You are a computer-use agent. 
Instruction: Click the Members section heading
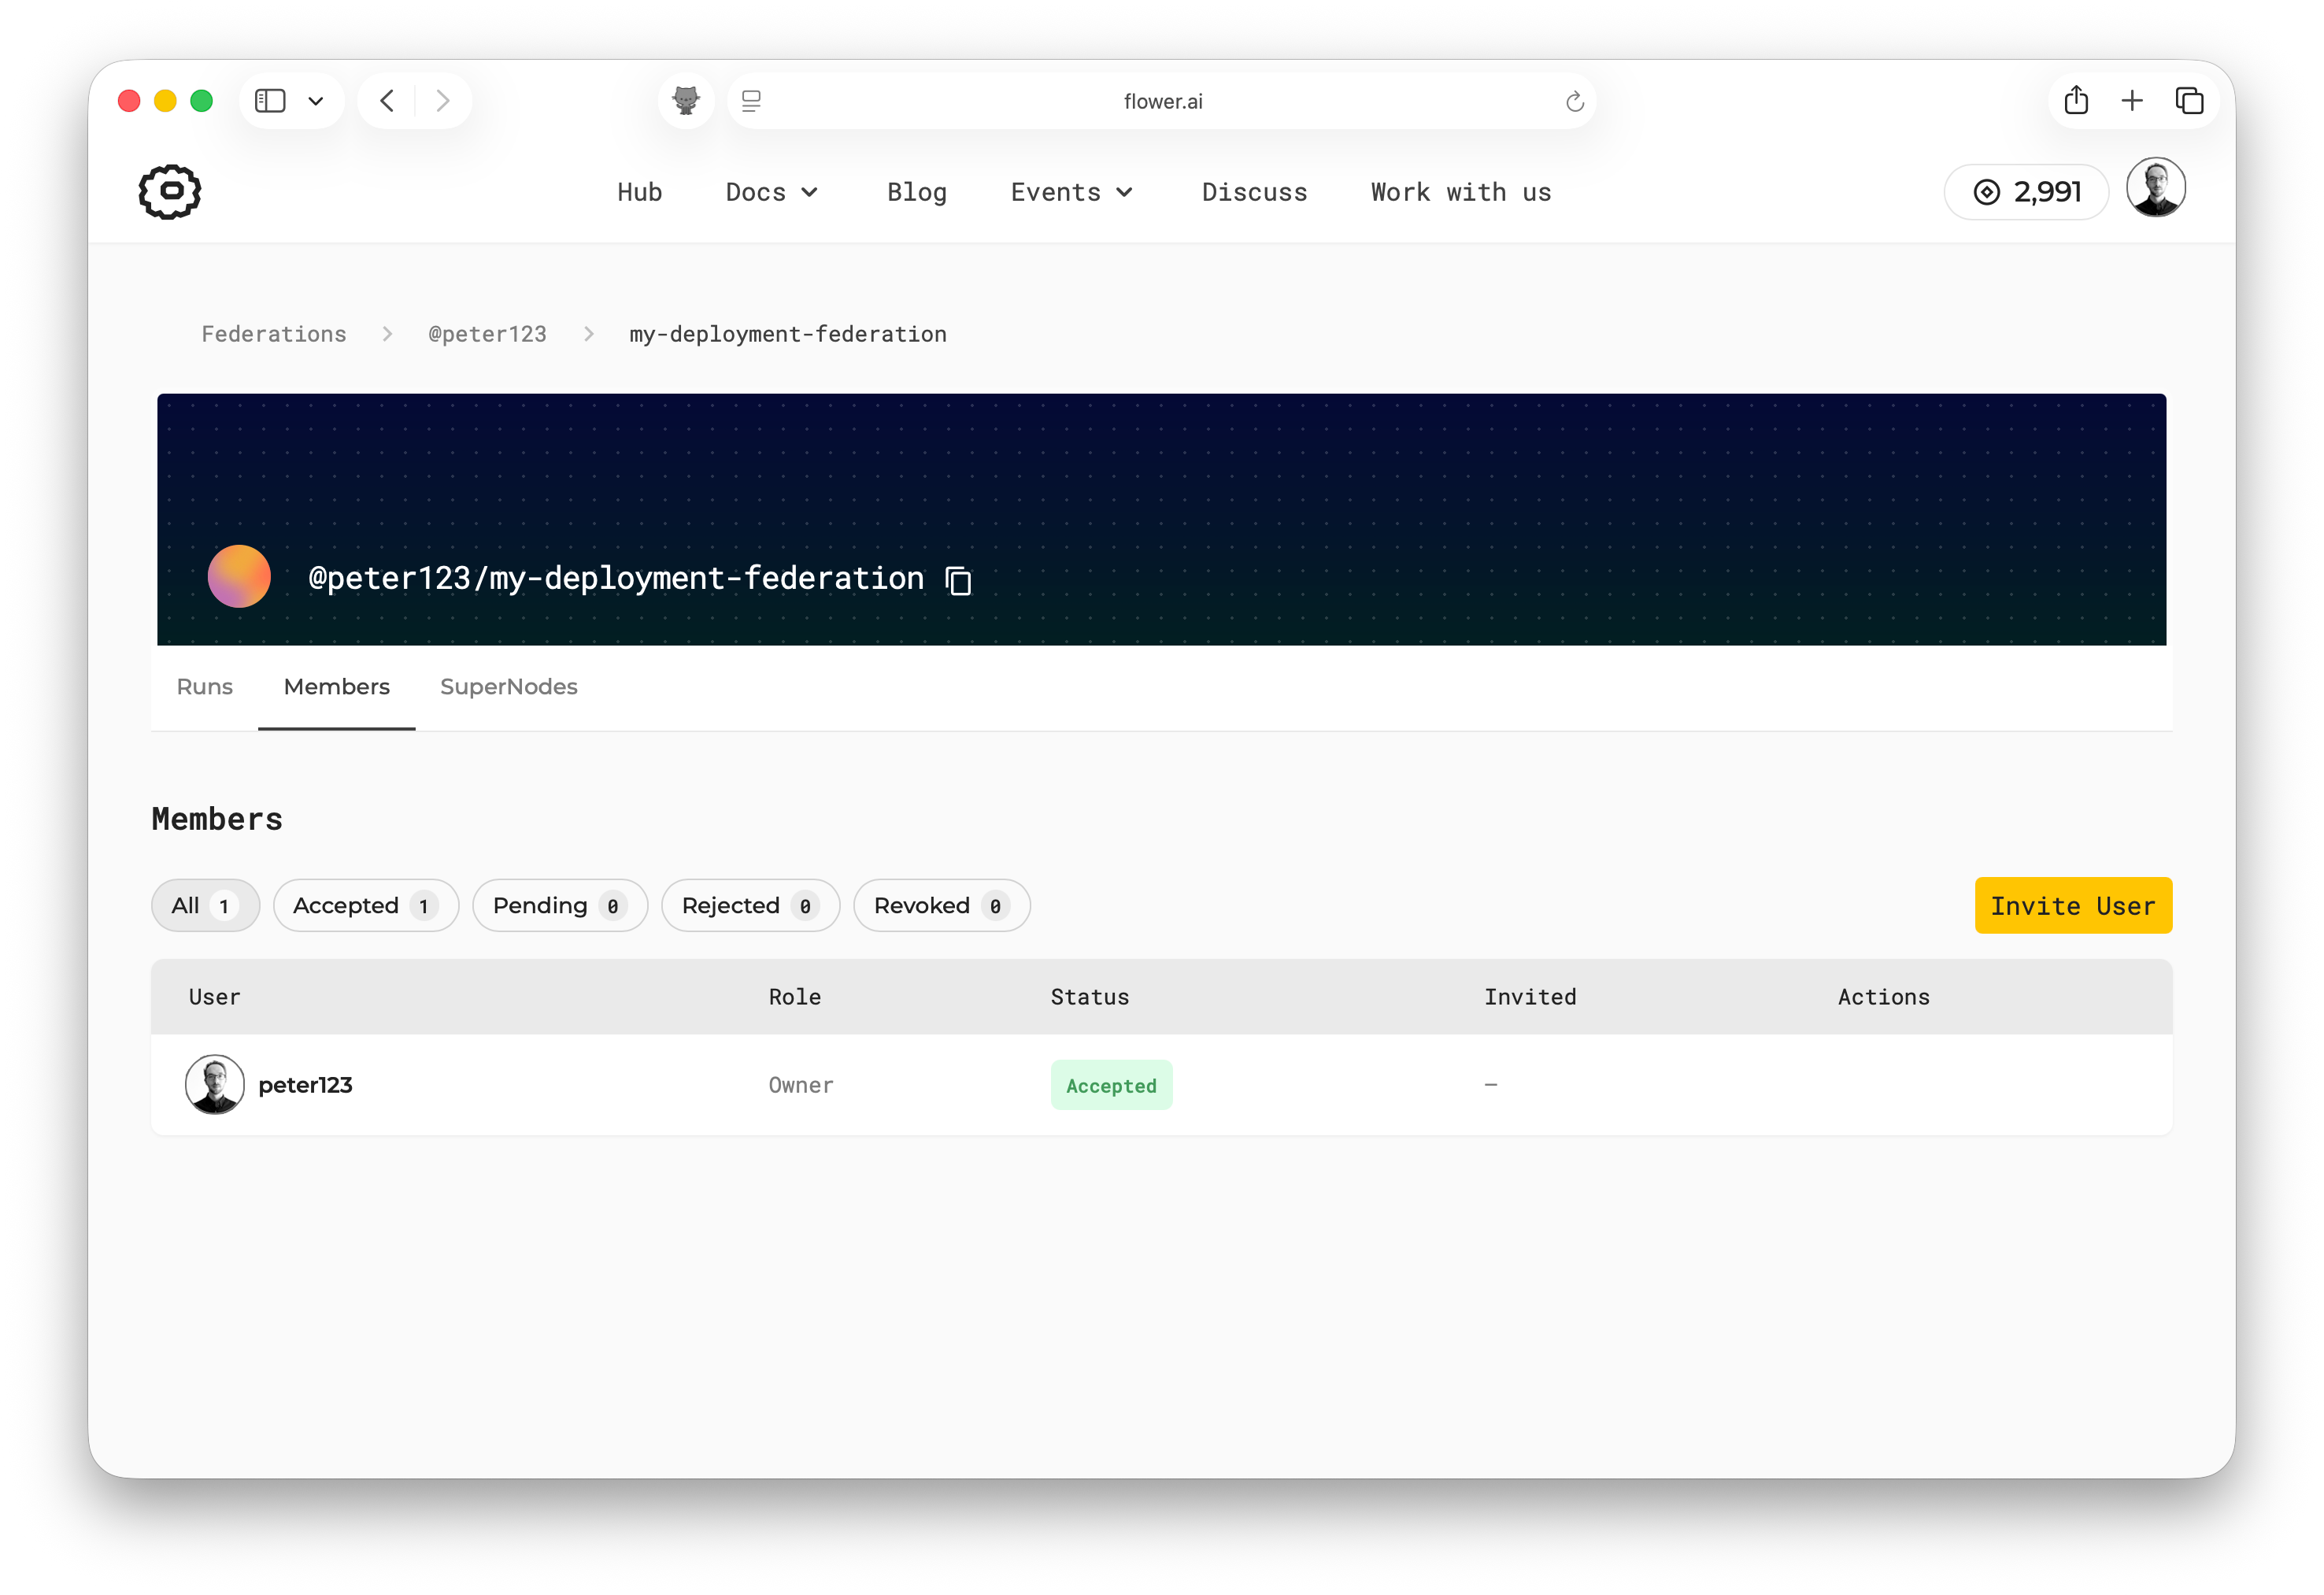(x=217, y=819)
